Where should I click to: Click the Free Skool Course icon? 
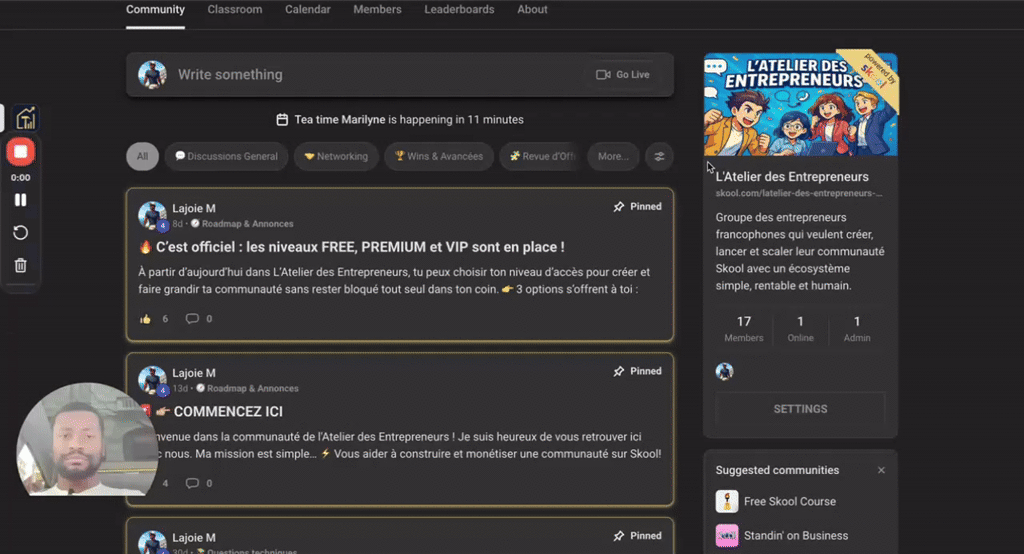coord(727,502)
